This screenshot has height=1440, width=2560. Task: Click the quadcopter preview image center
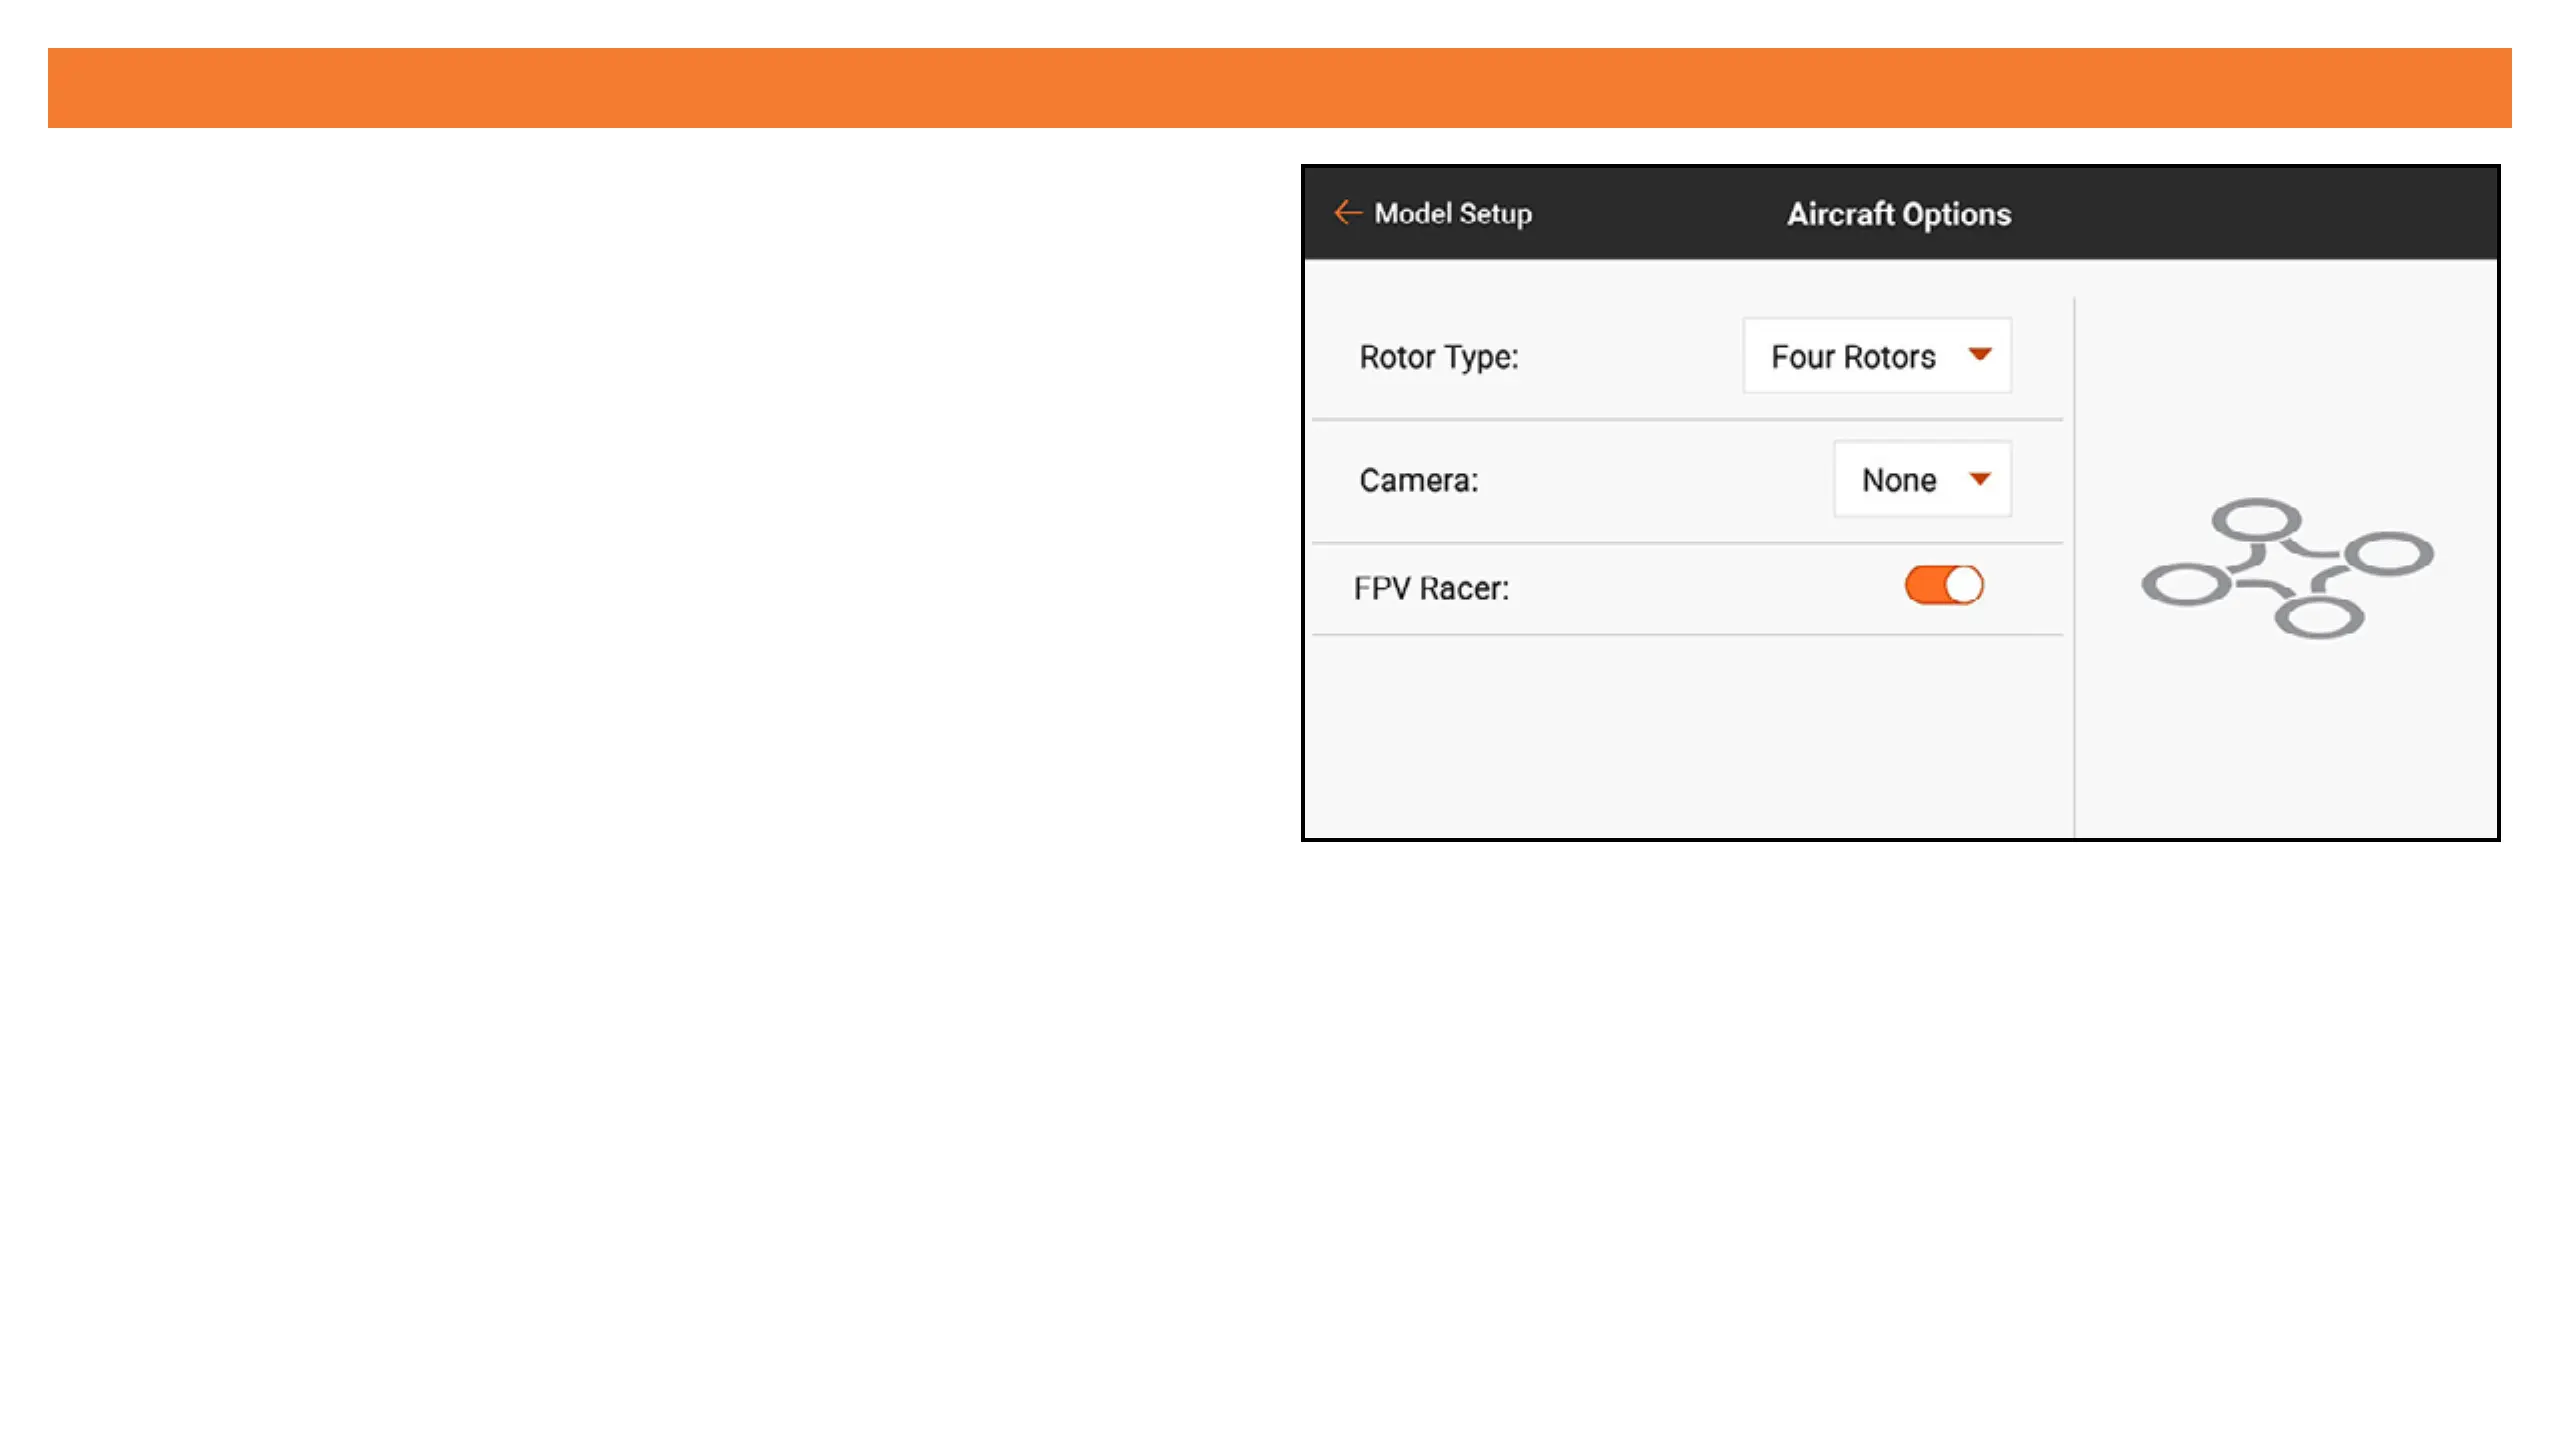click(2287, 568)
